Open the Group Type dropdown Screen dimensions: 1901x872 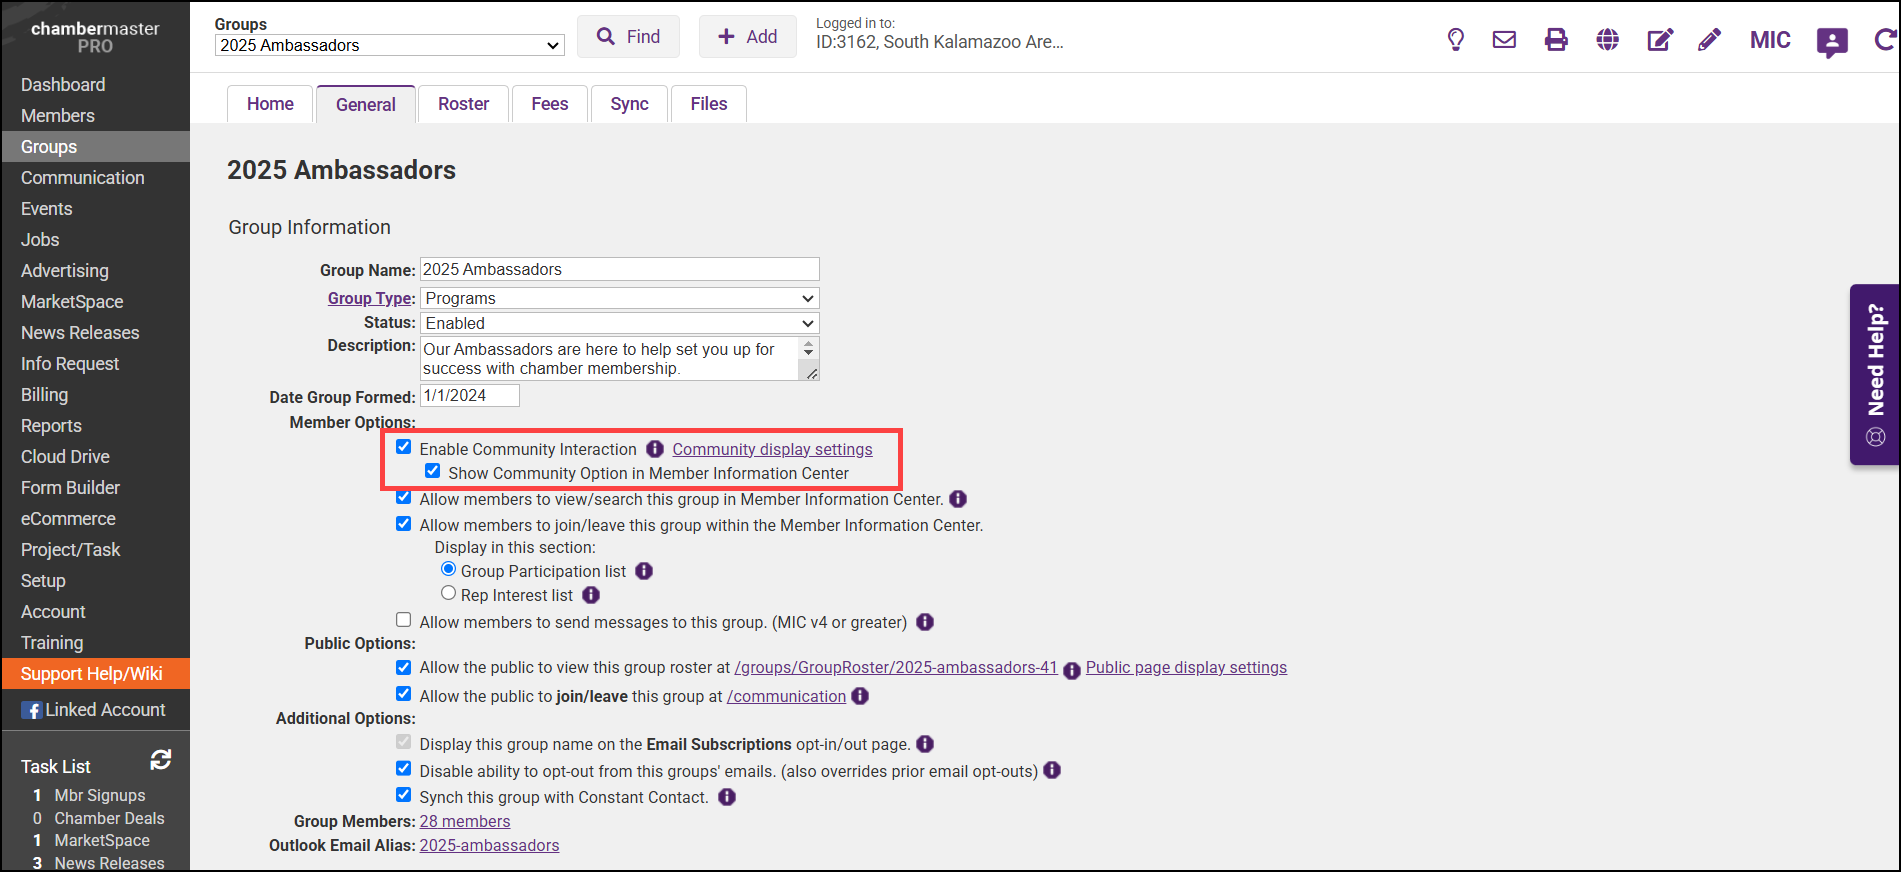pos(619,298)
